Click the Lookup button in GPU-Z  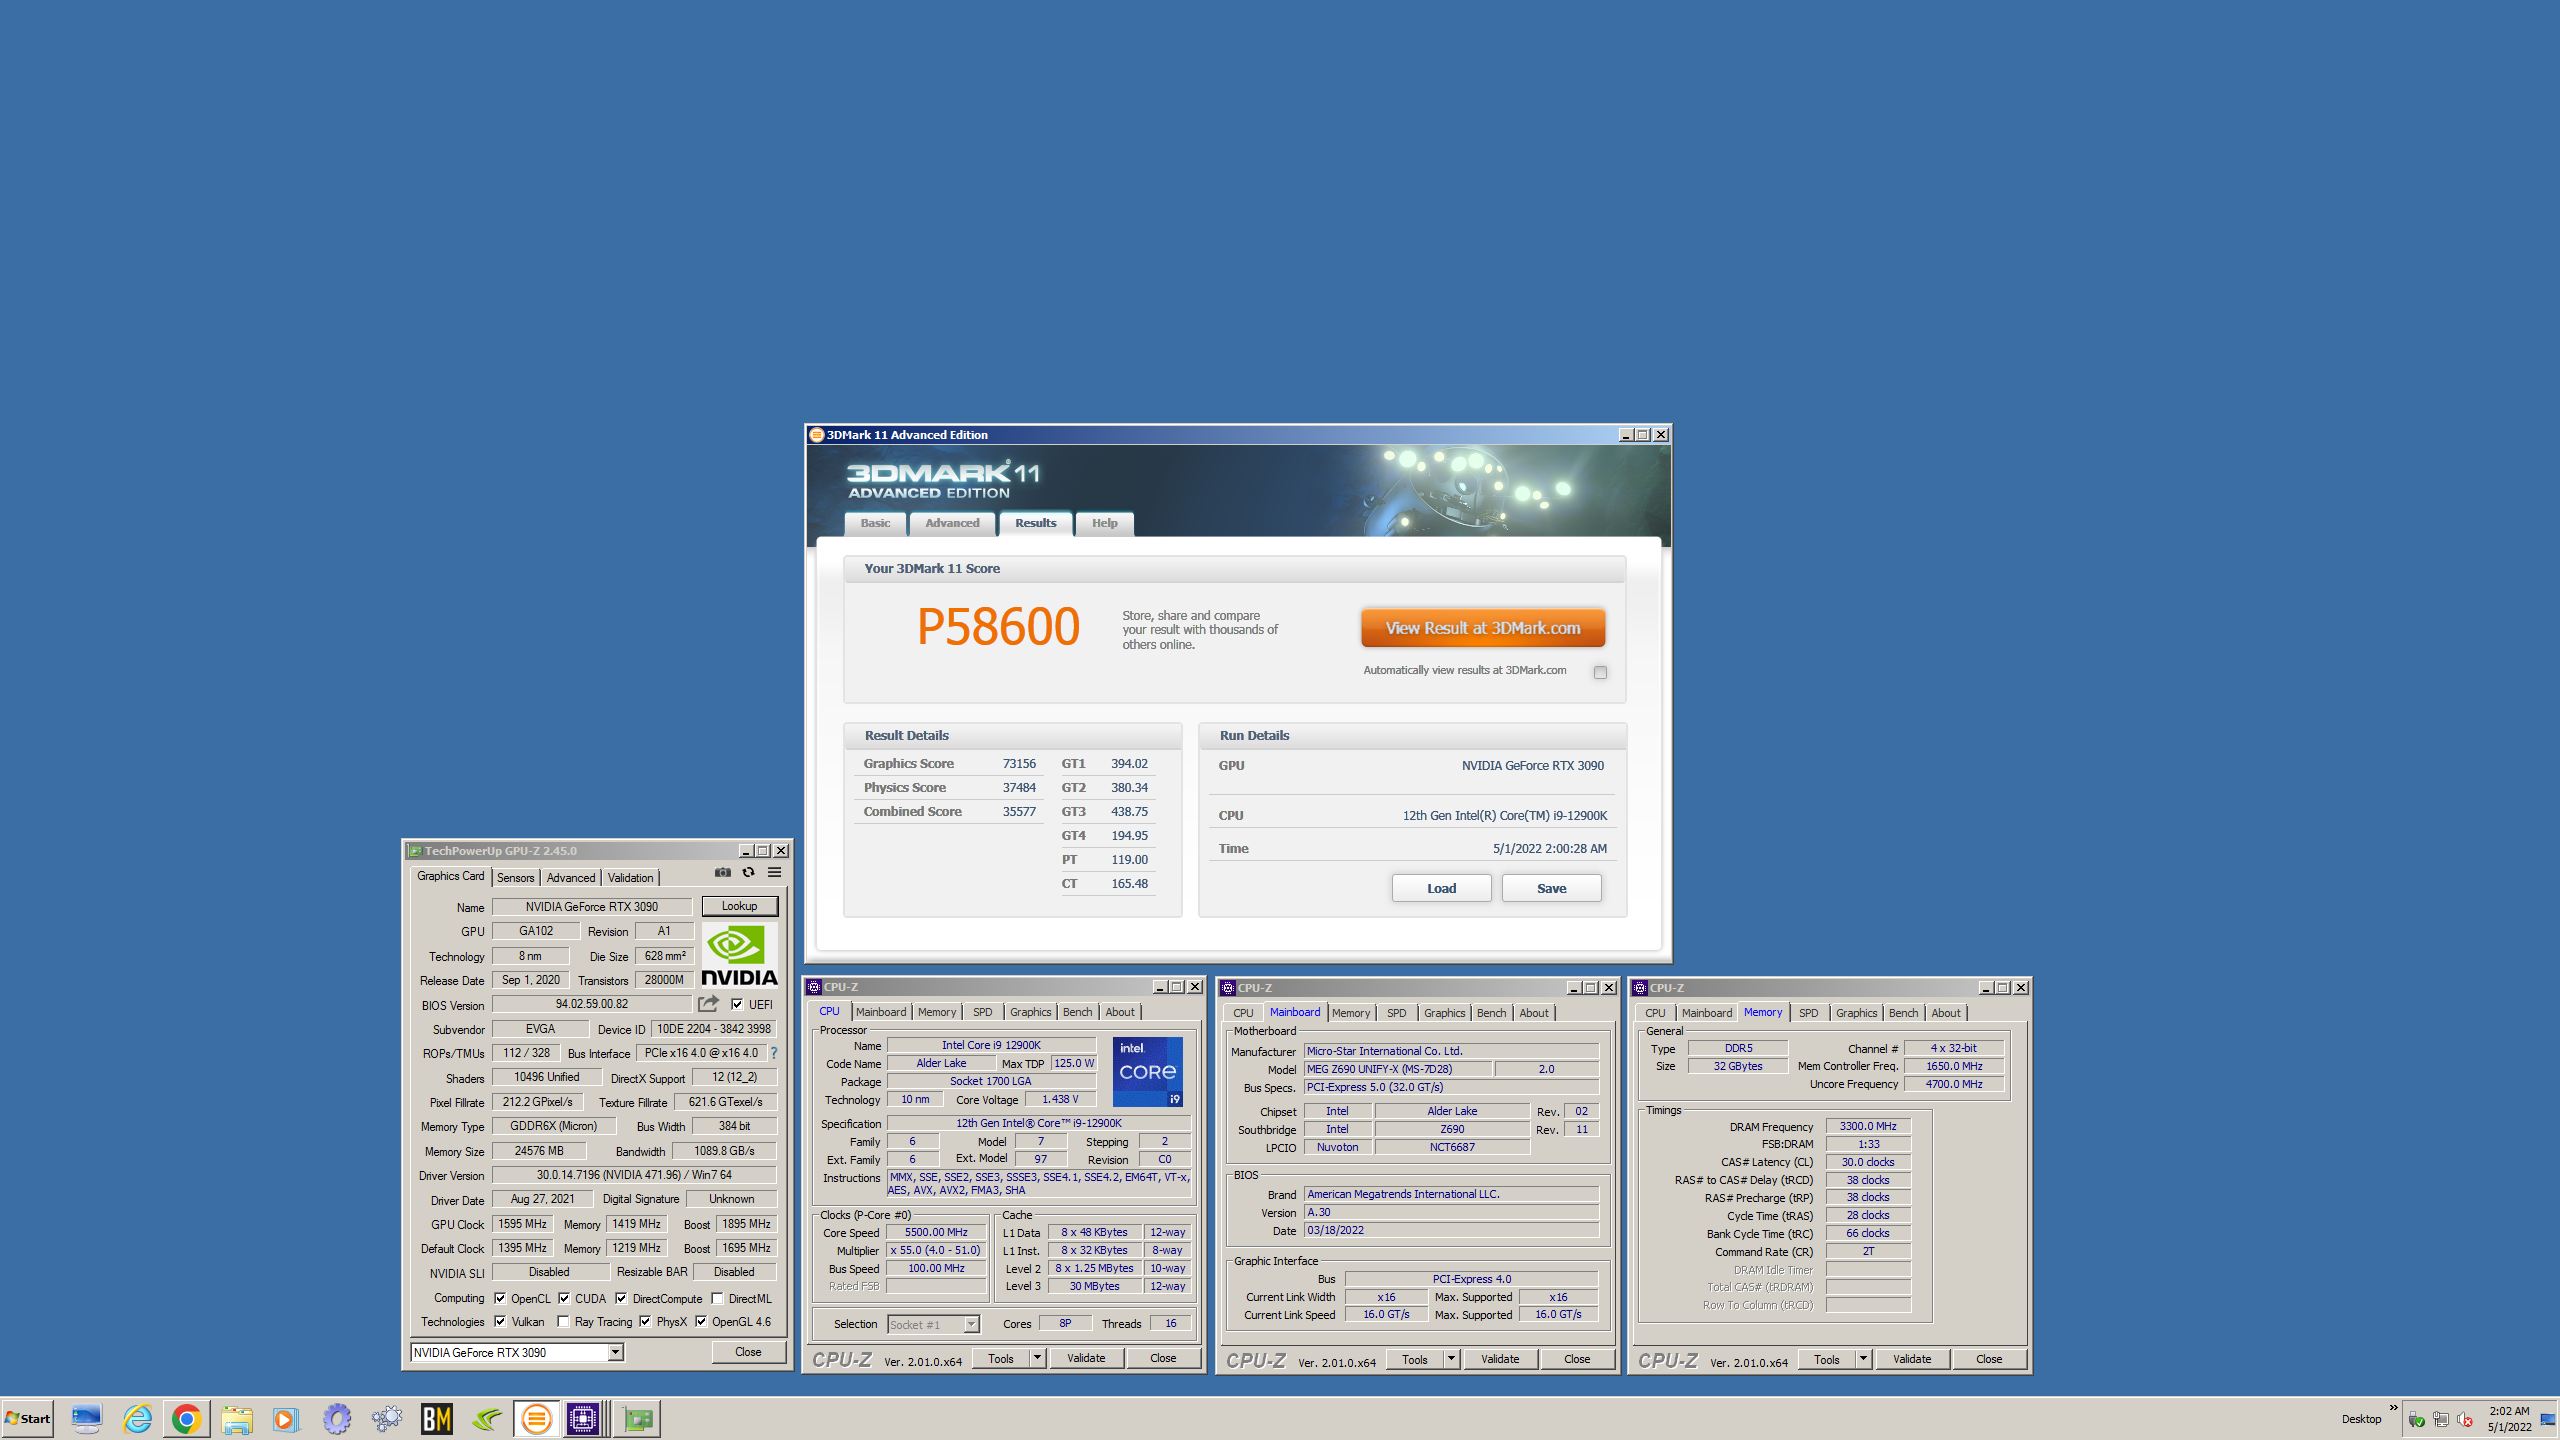point(739,906)
